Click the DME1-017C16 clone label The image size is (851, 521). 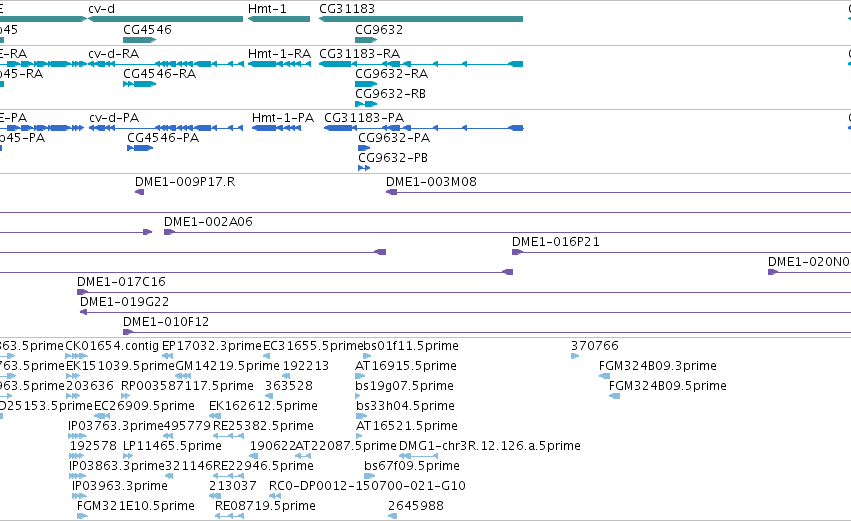(x=121, y=282)
